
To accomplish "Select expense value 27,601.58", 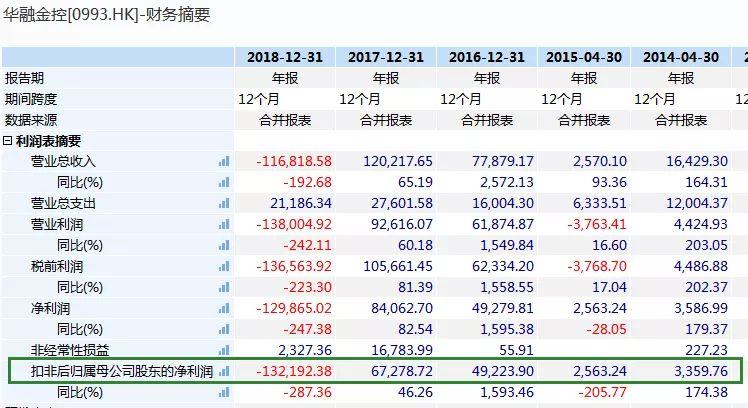I will point(402,203).
